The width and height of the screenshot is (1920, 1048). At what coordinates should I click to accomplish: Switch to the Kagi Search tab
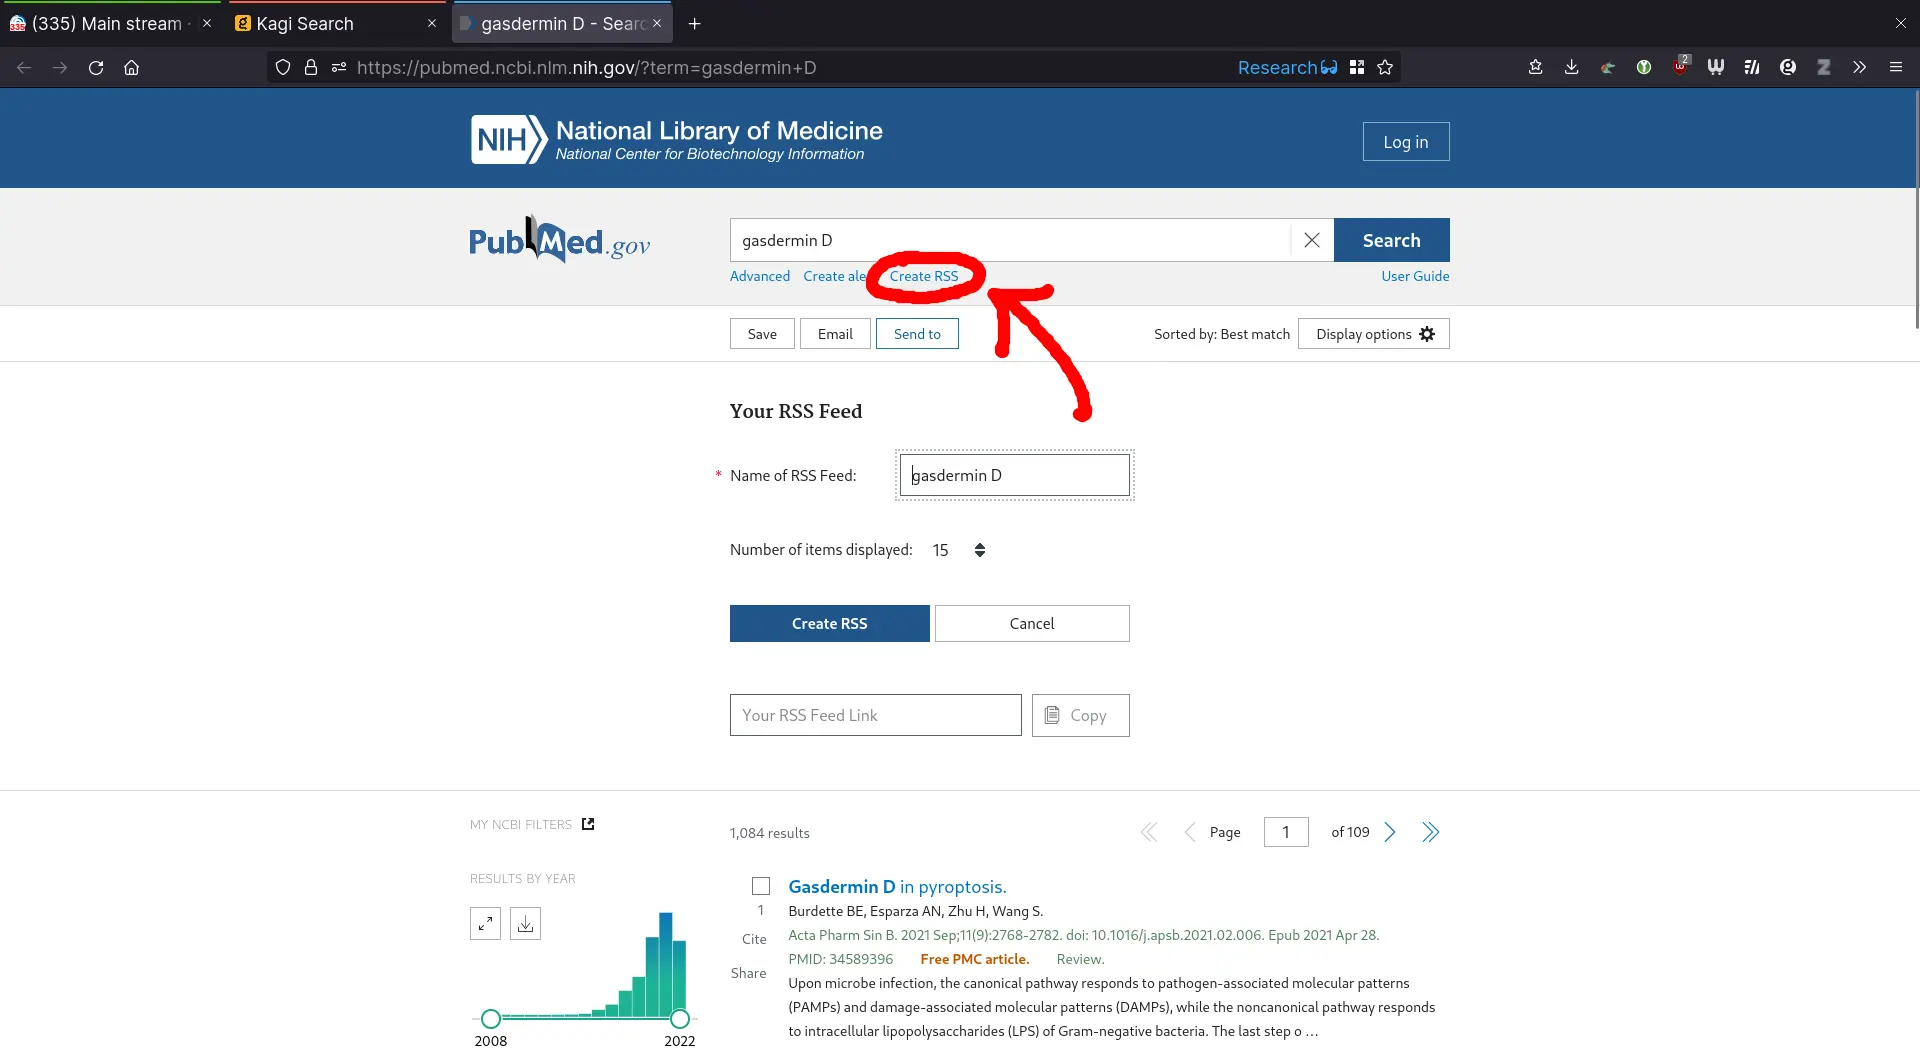(x=305, y=23)
